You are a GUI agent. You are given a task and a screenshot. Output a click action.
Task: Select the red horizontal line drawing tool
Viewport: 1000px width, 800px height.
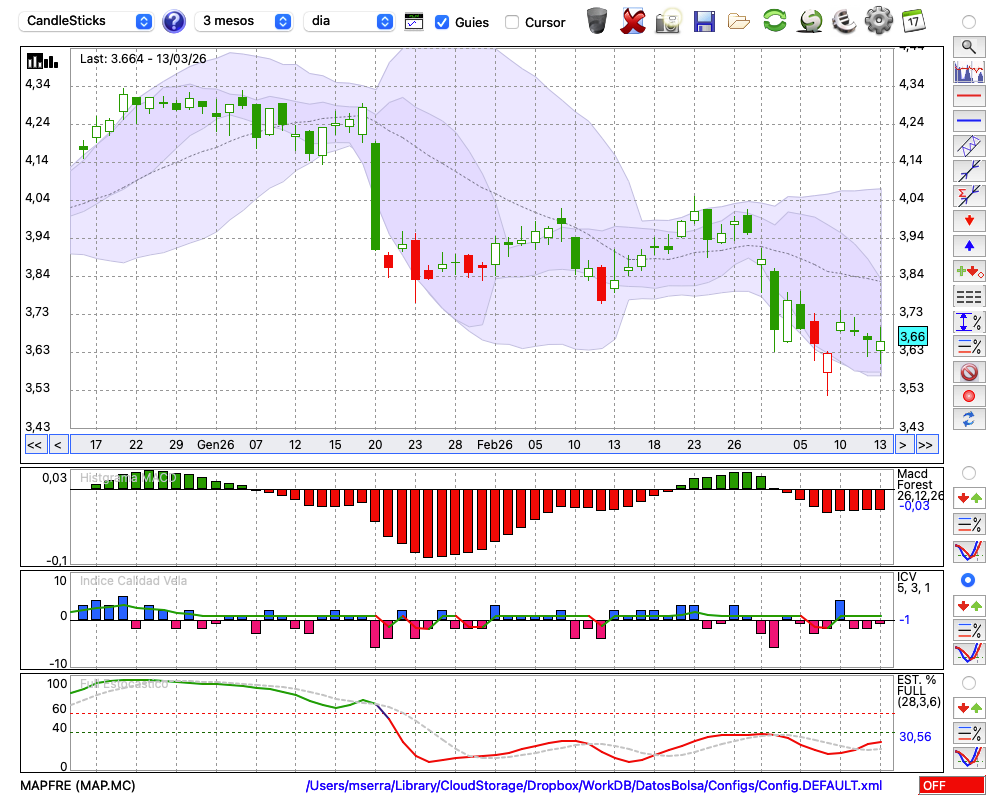(968, 97)
